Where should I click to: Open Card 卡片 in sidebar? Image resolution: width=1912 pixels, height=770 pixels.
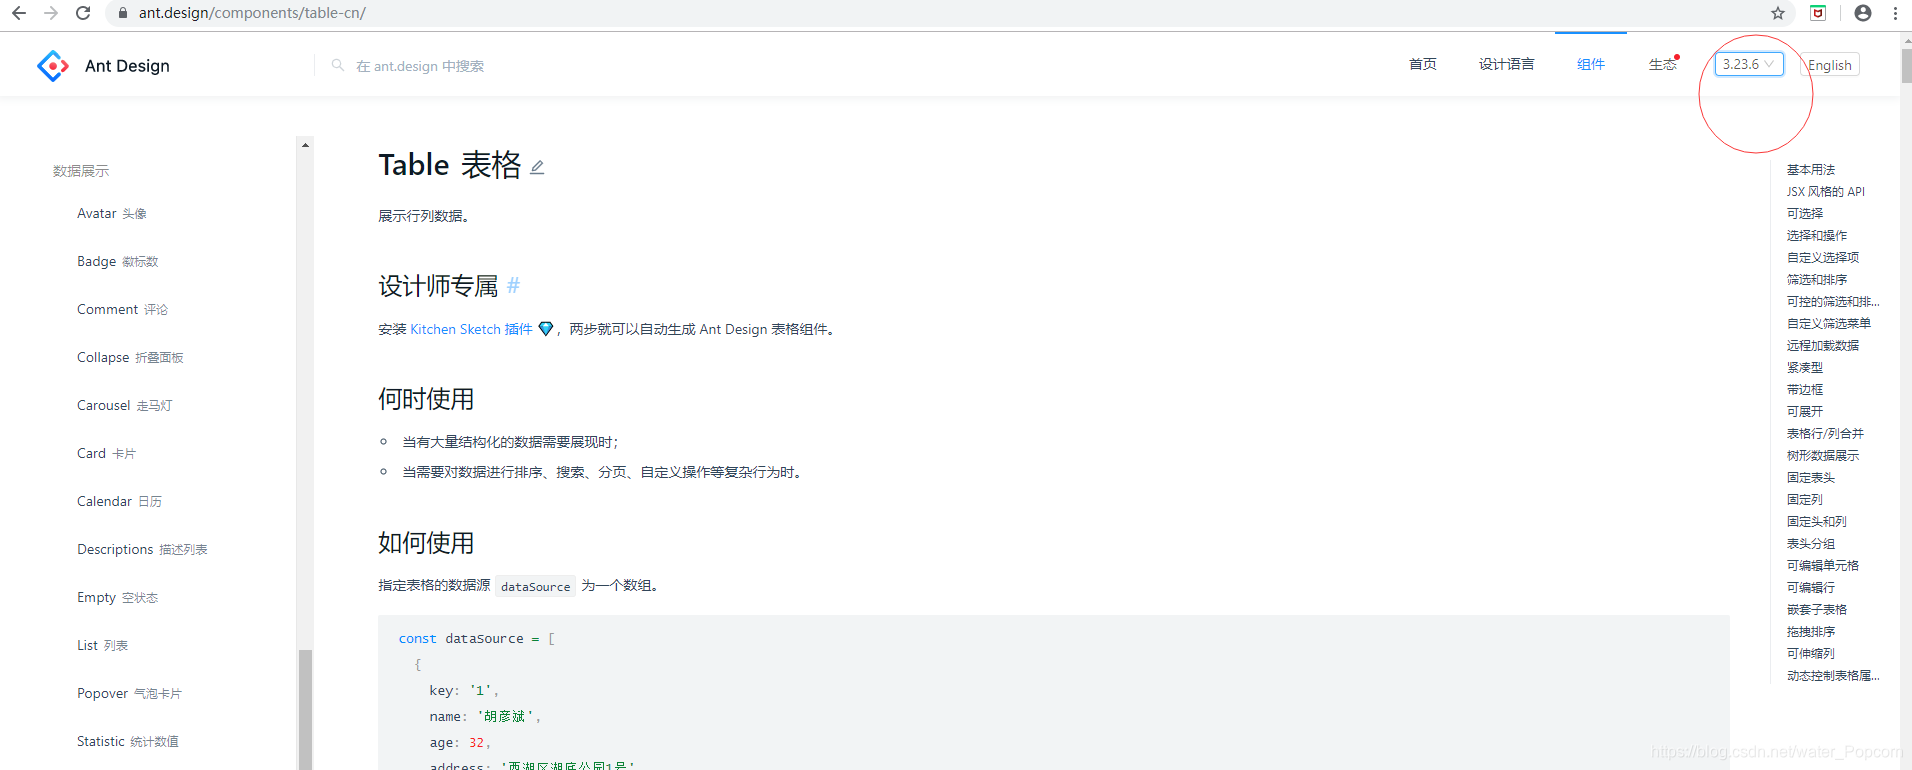(106, 453)
